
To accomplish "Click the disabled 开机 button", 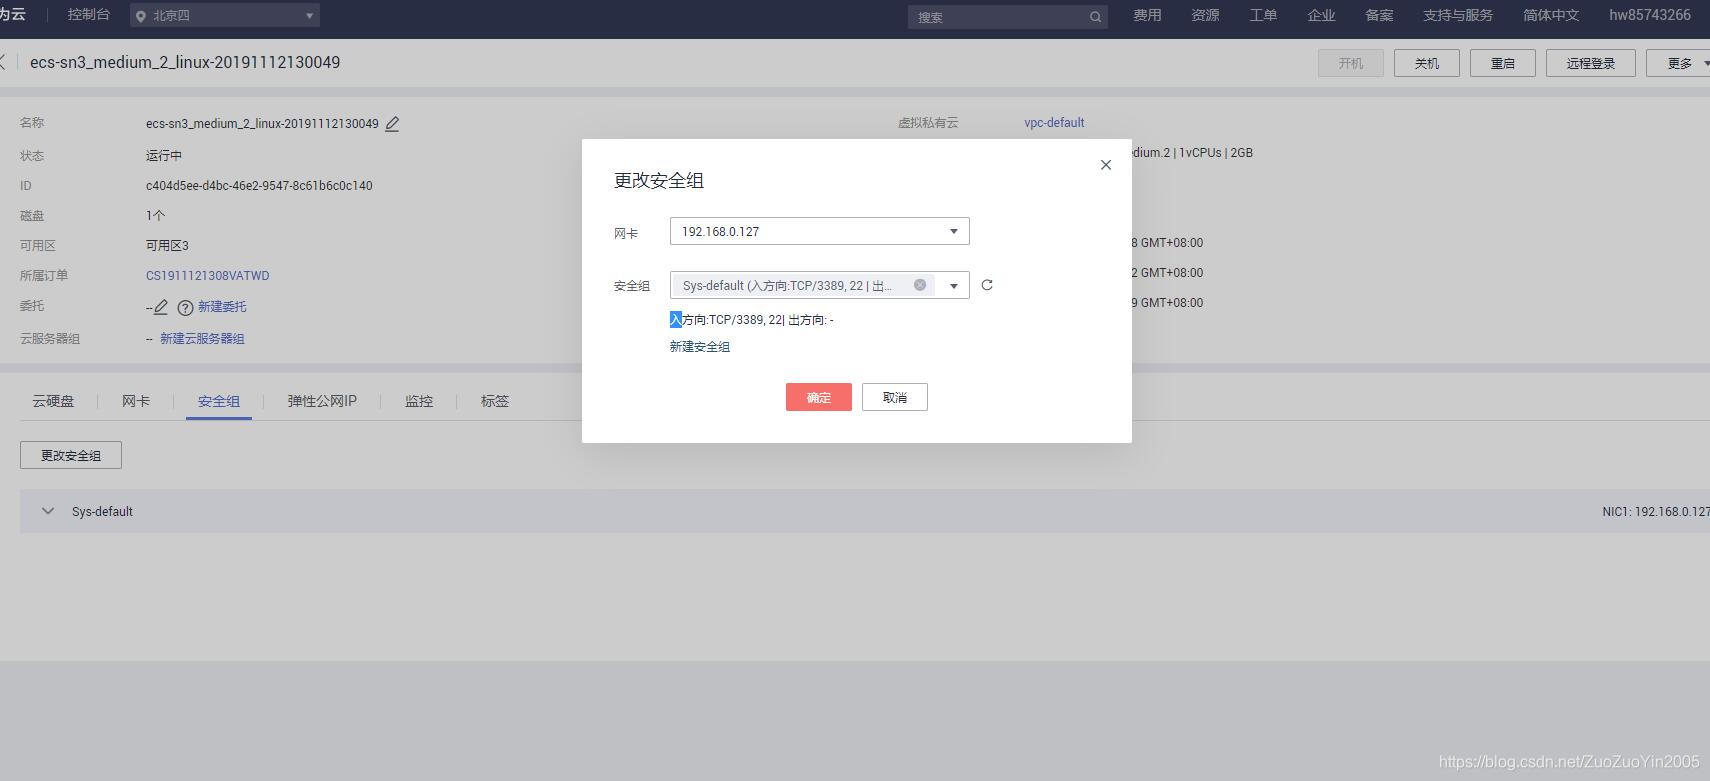I will point(1351,63).
